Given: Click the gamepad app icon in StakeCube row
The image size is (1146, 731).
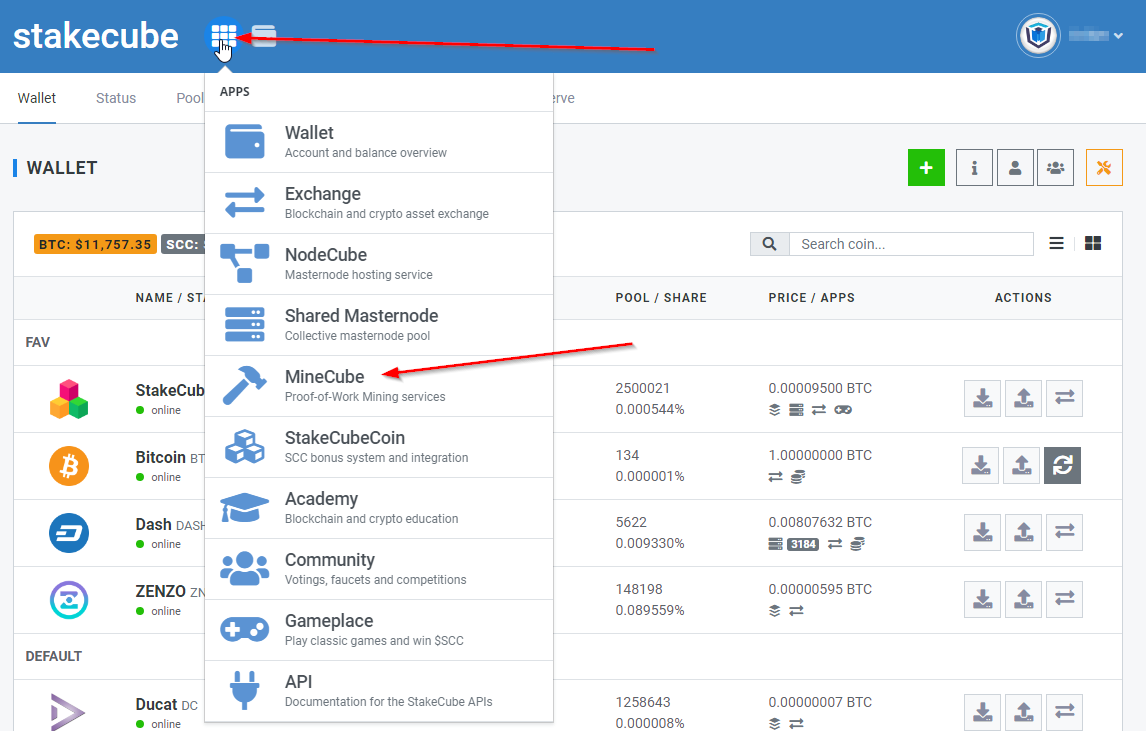Looking at the screenshot, I should [x=843, y=410].
